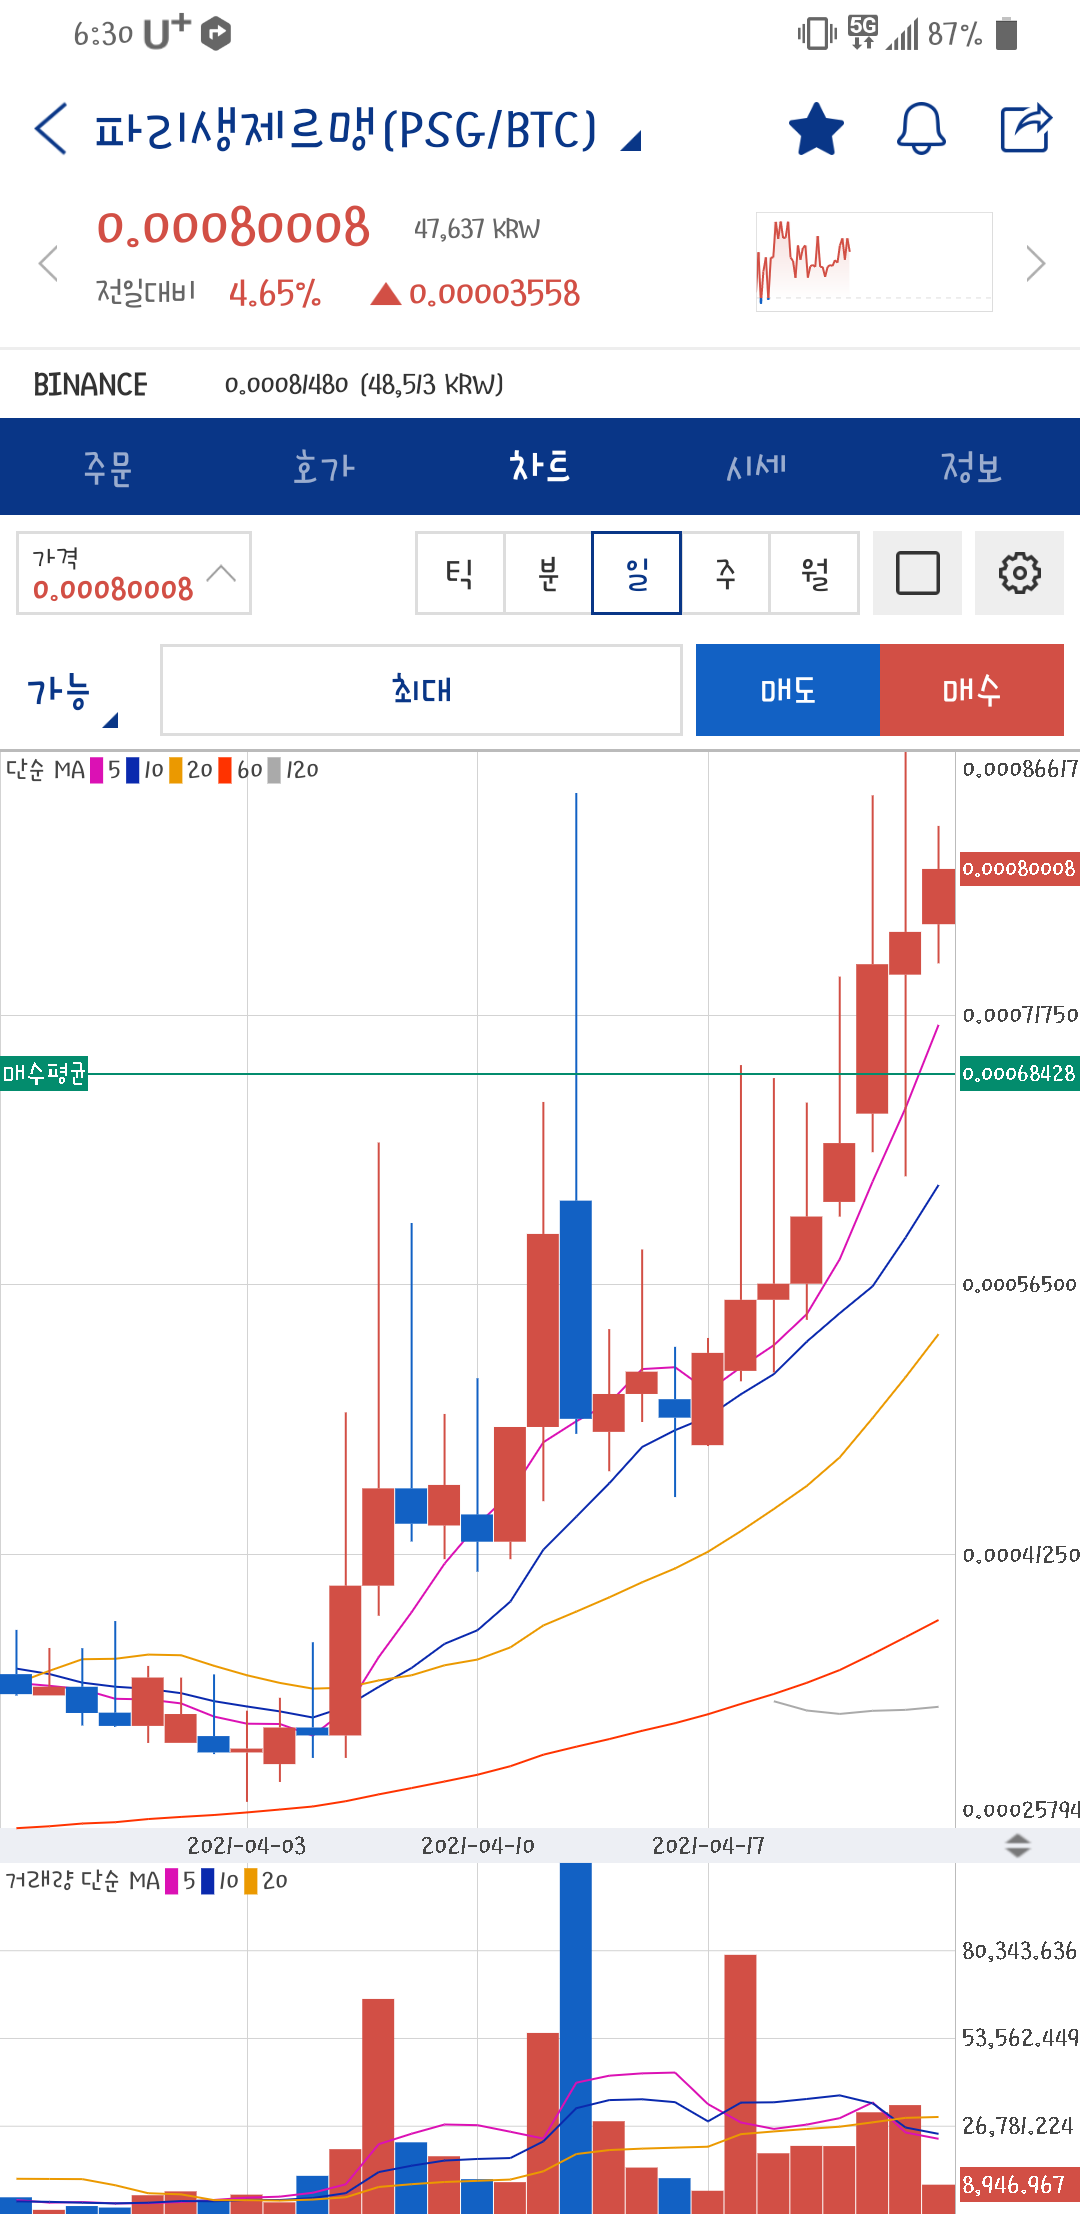The width and height of the screenshot is (1080, 2214).
Task: Tap the 0.00086617 axis label
Action: click(1019, 769)
